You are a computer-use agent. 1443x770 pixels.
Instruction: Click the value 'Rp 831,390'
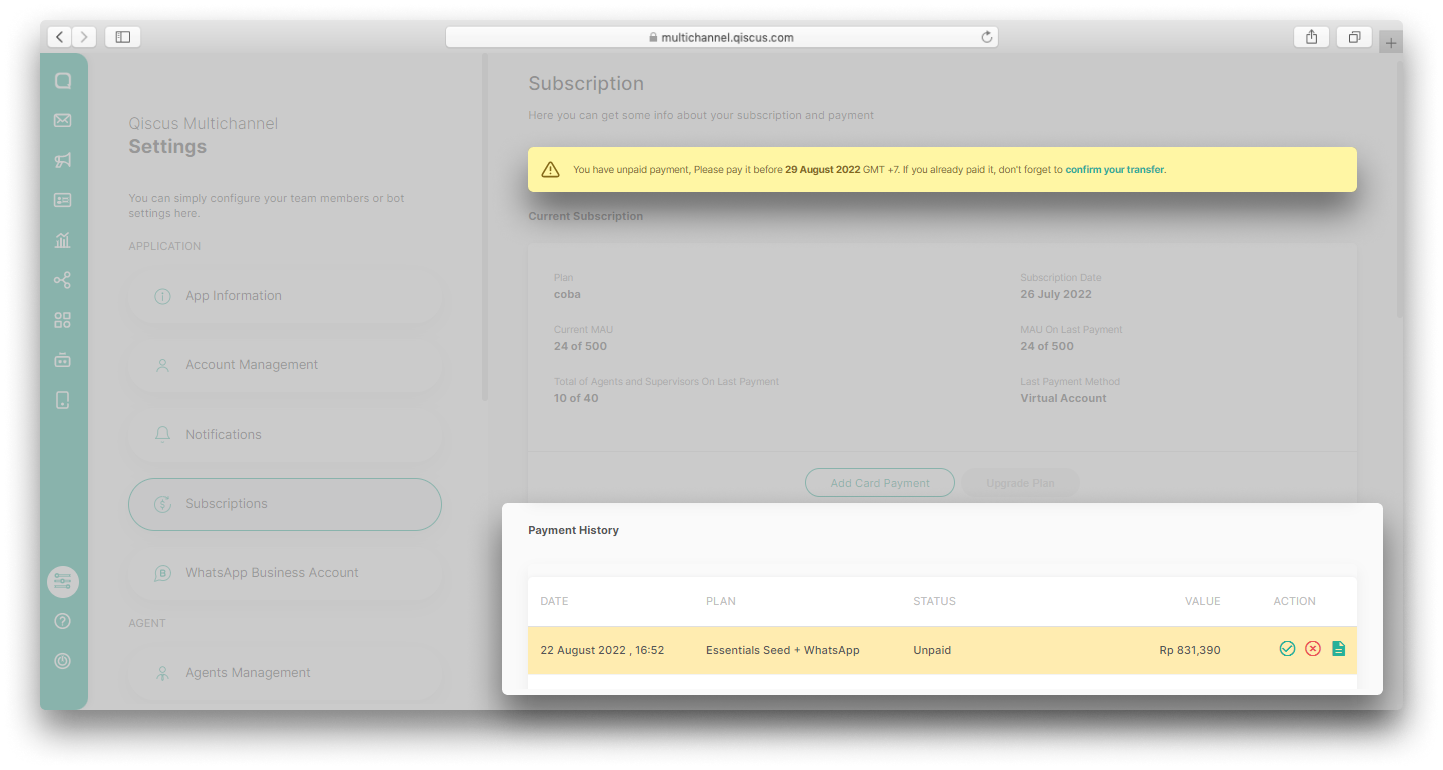(x=1190, y=650)
